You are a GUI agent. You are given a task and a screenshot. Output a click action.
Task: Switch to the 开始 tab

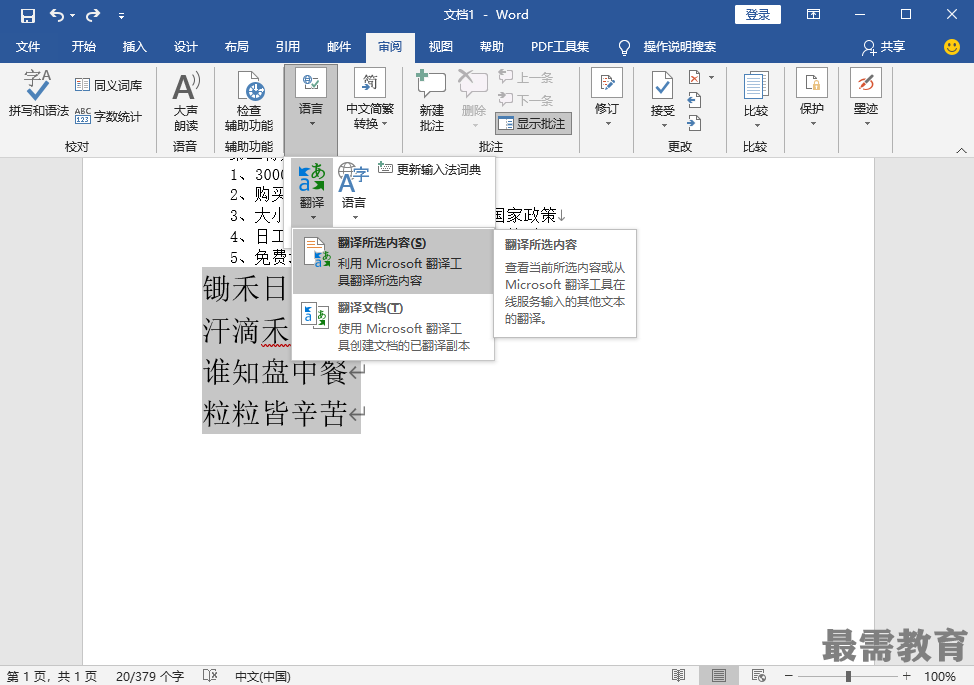point(84,47)
